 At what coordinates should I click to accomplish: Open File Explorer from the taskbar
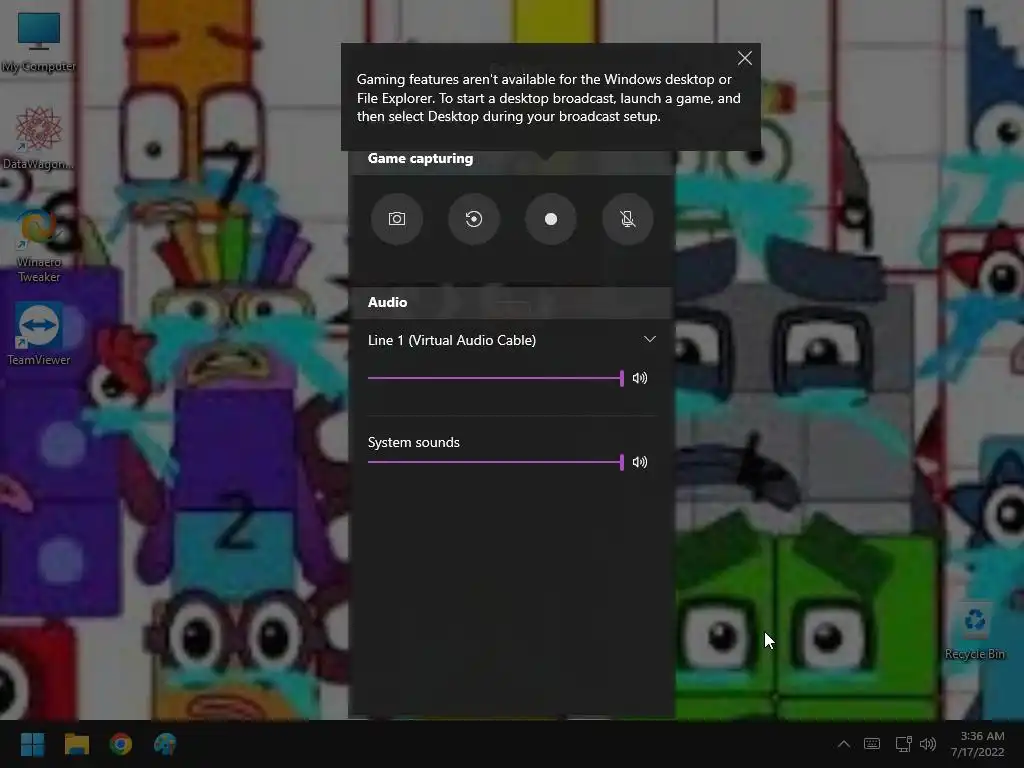[76, 744]
